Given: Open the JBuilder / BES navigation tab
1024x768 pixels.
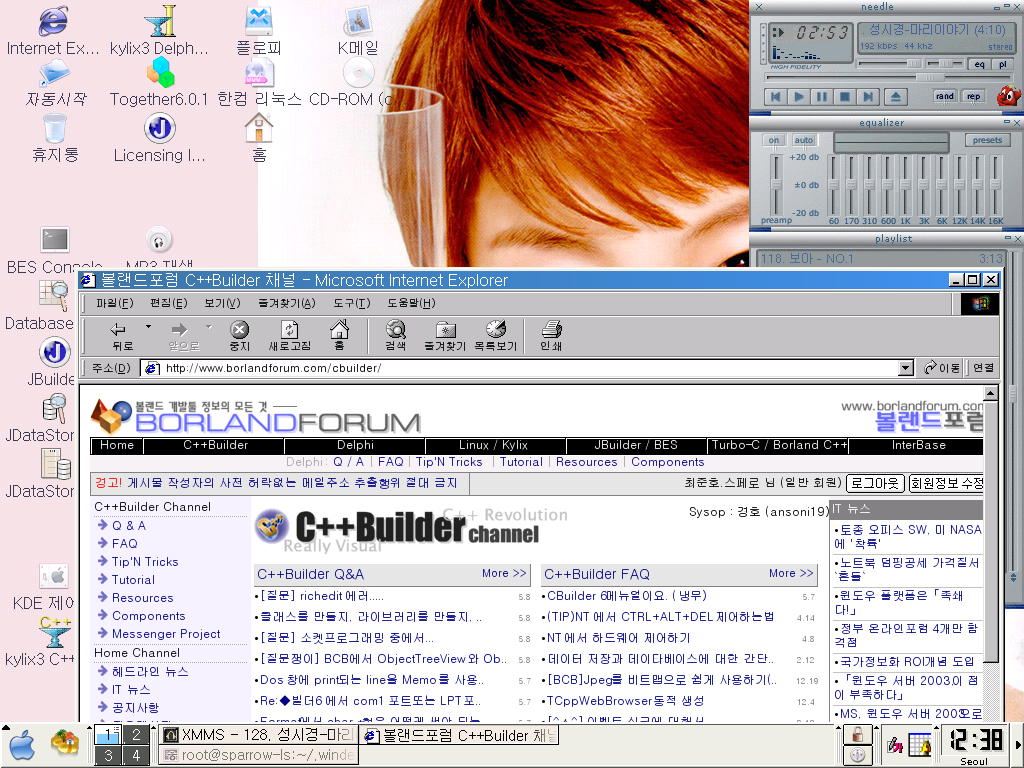Looking at the screenshot, I should 635,445.
